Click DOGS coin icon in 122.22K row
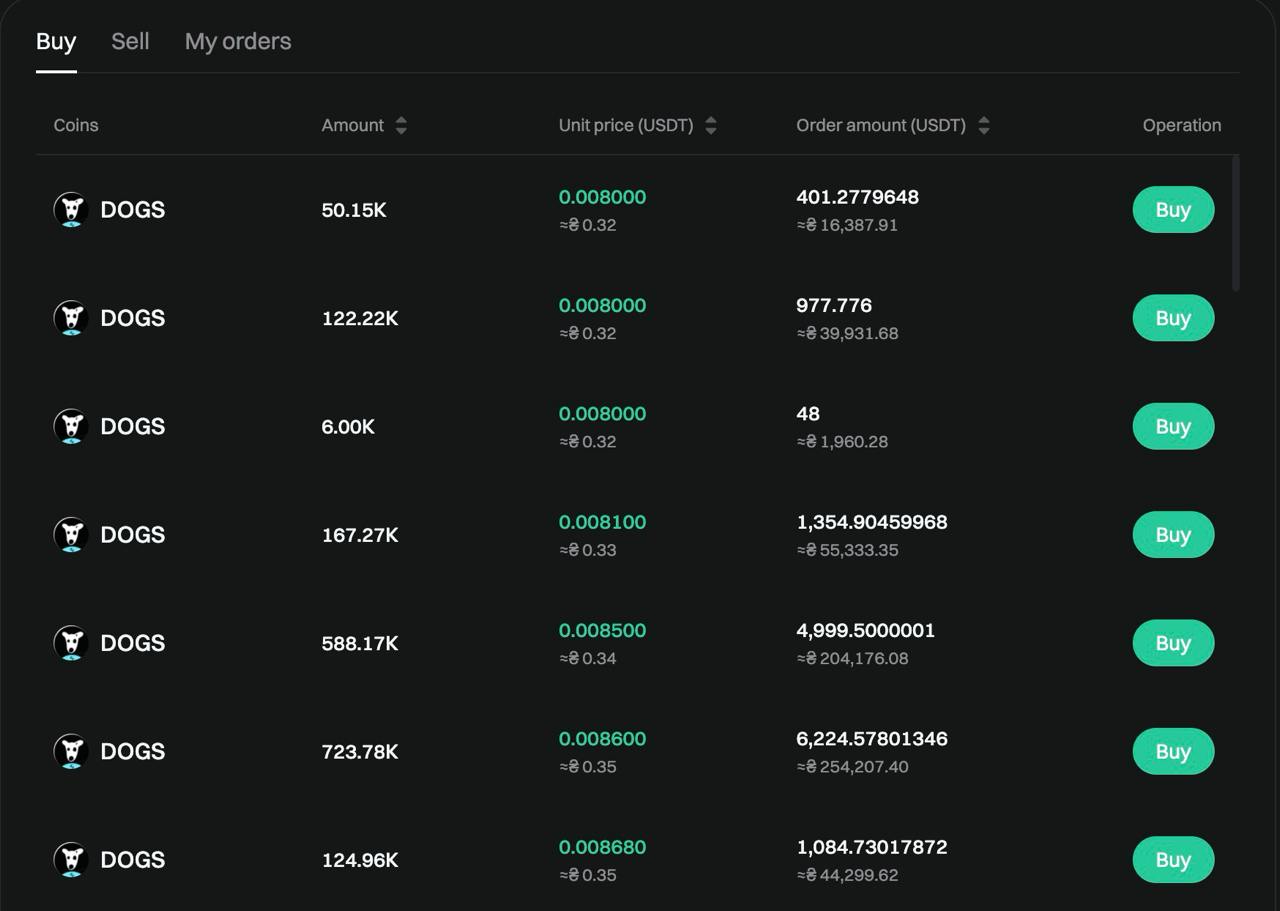 [x=71, y=318]
